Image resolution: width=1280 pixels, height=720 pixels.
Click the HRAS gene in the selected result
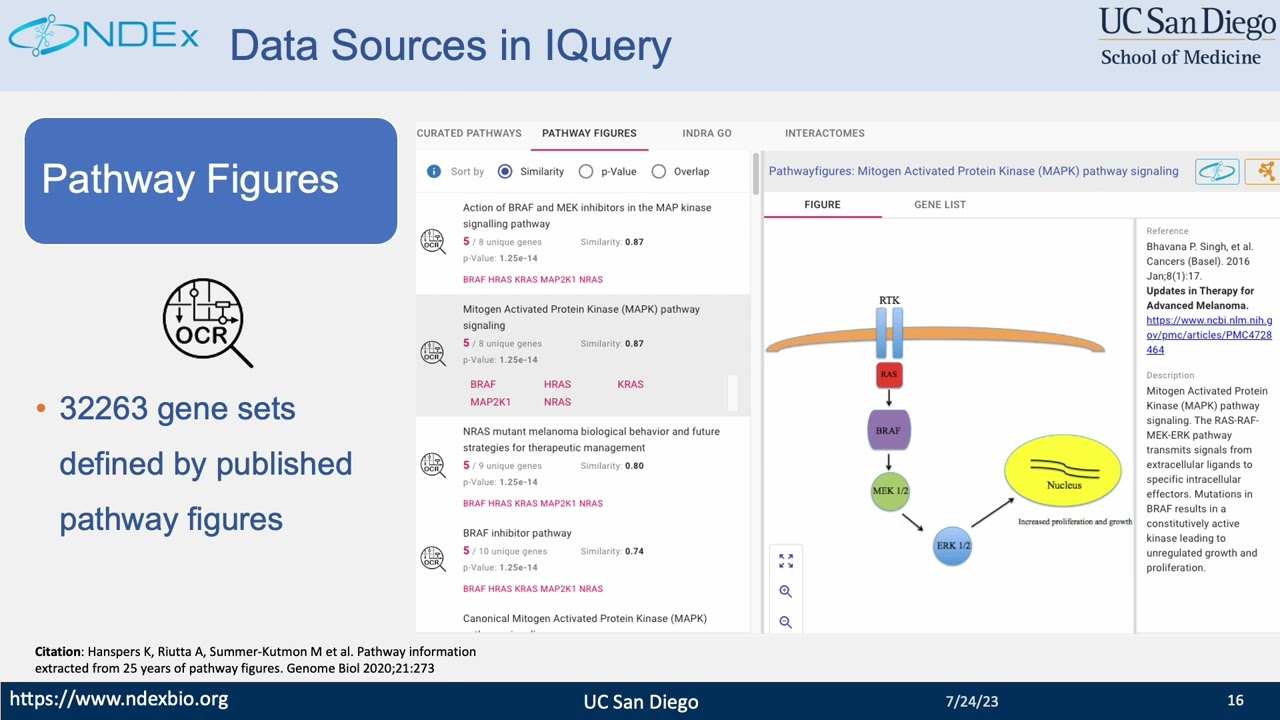tap(557, 384)
